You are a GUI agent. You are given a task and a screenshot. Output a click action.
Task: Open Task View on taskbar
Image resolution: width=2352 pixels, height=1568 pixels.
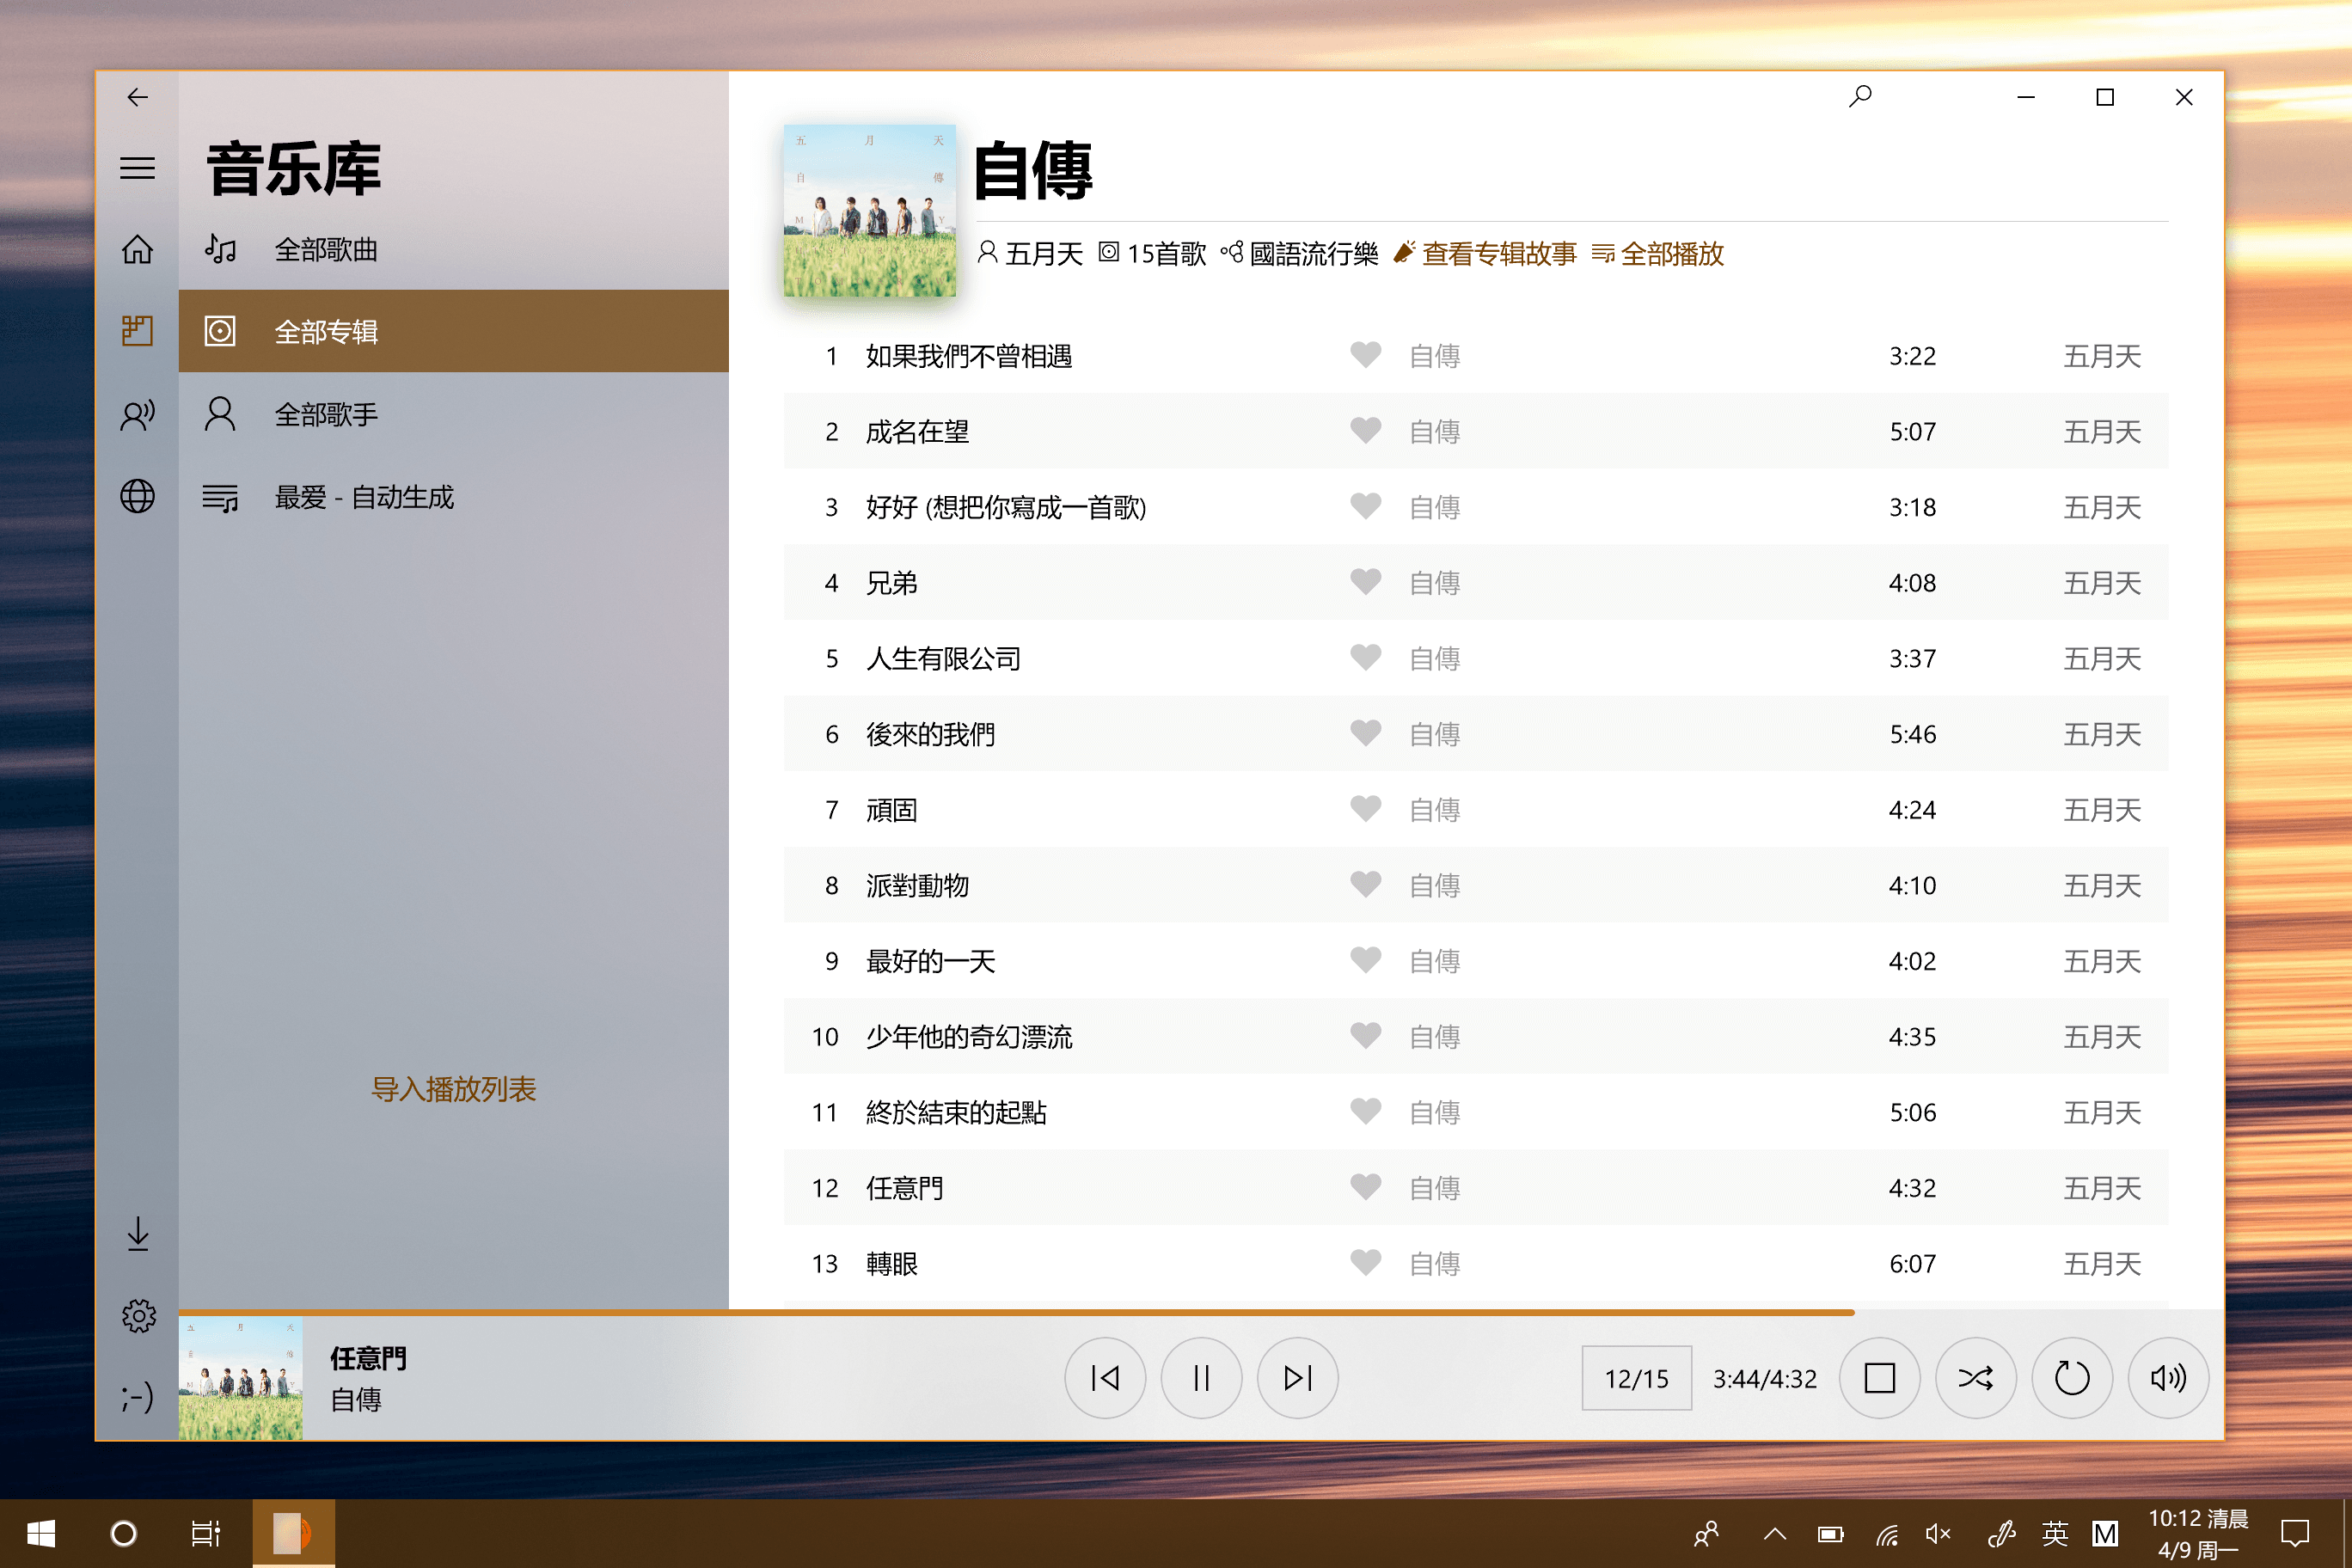pyautogui.click(x=205, y=1533)
